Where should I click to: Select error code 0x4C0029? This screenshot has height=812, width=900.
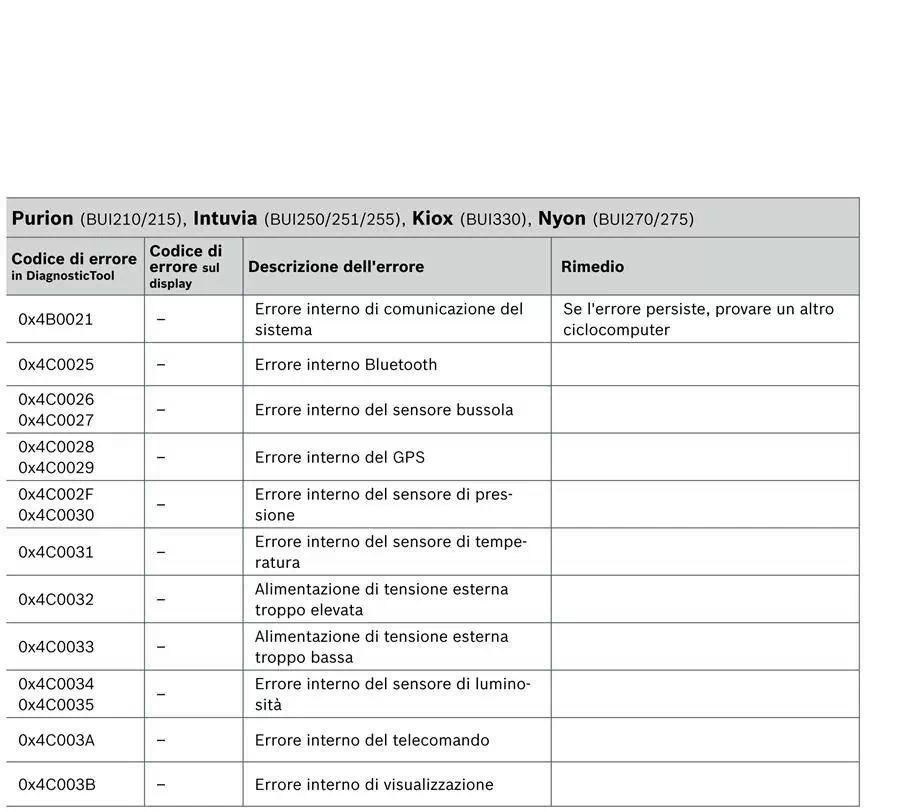56,468
